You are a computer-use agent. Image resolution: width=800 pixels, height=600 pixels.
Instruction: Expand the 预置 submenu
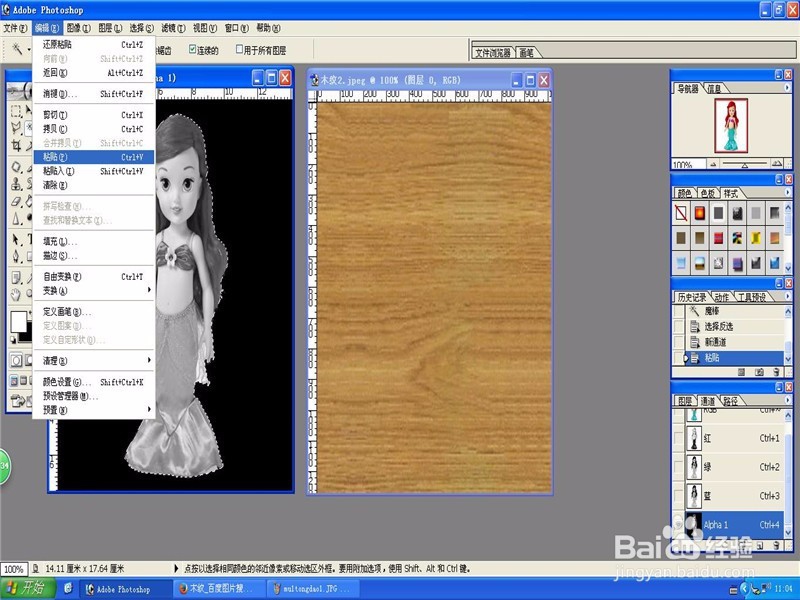click(x=94, y=410)
